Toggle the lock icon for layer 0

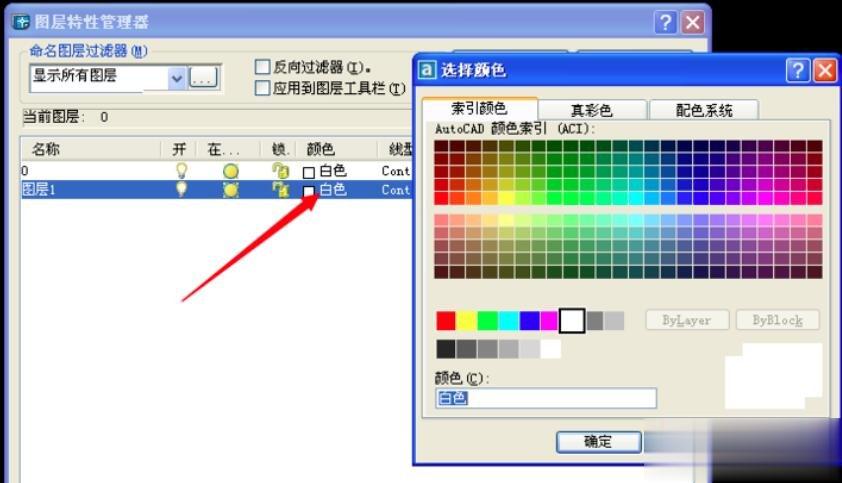(280, 171)
